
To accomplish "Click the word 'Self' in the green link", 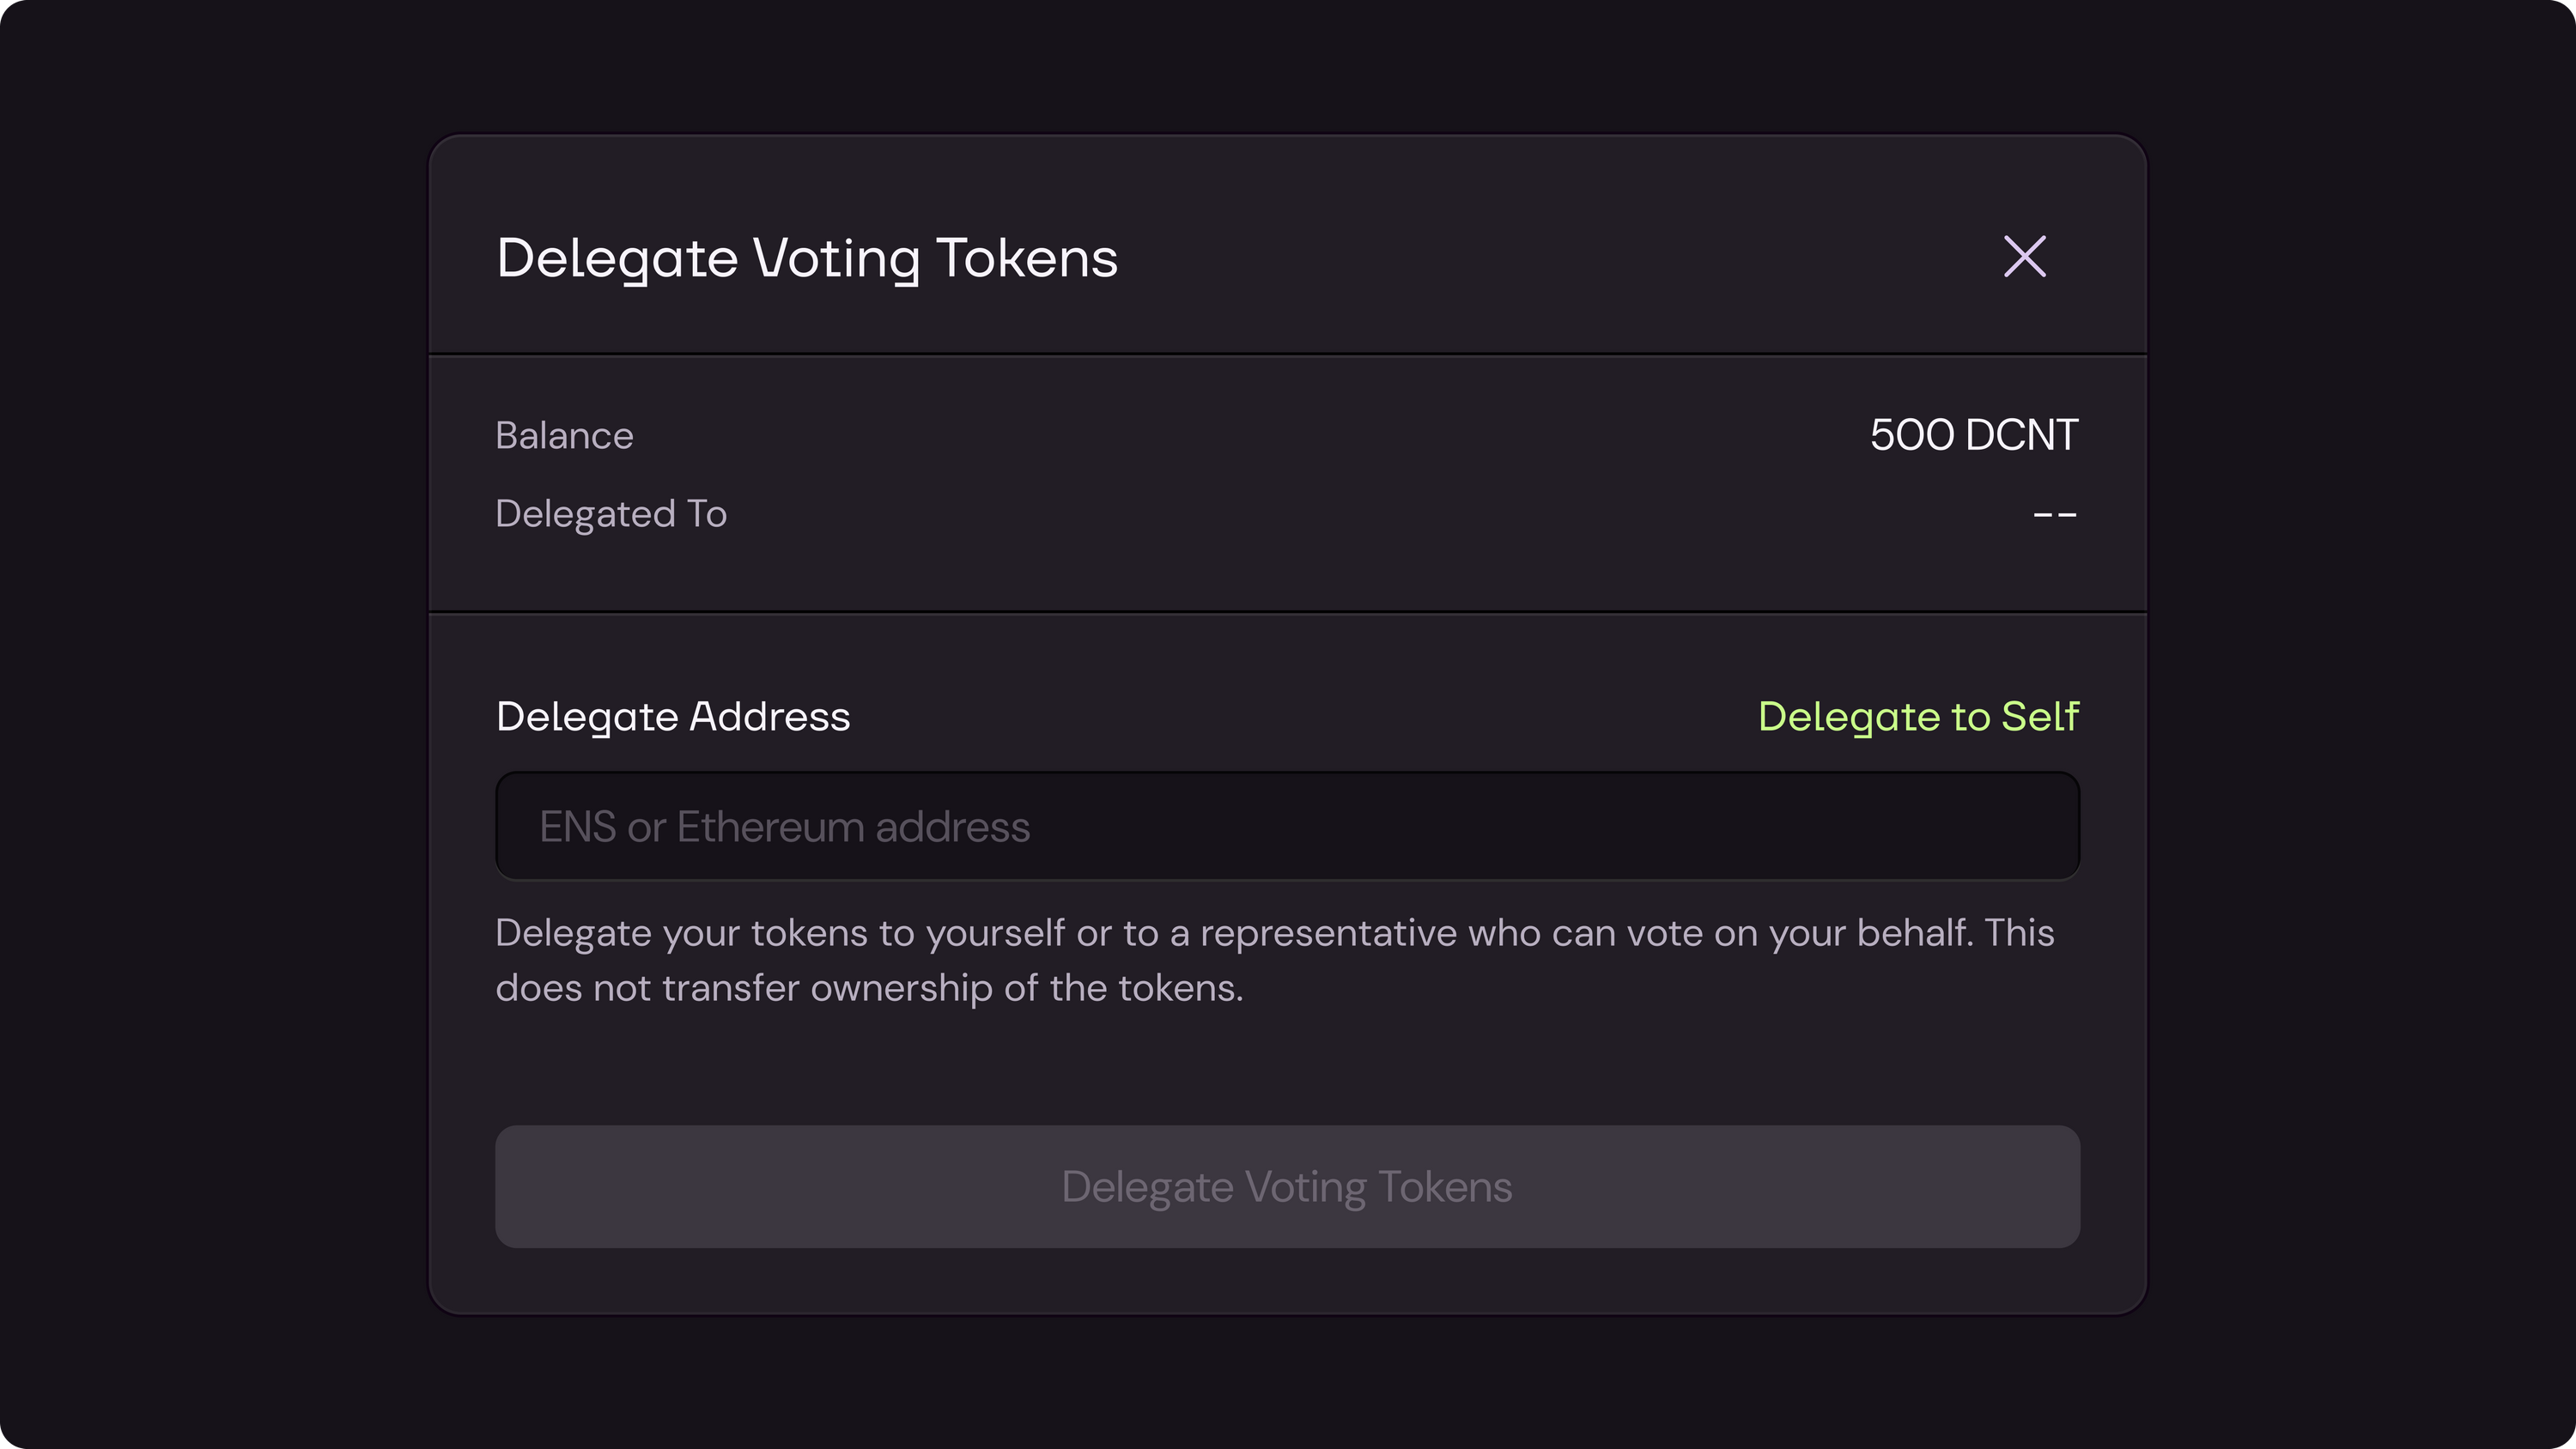I will click(2039, 717).
